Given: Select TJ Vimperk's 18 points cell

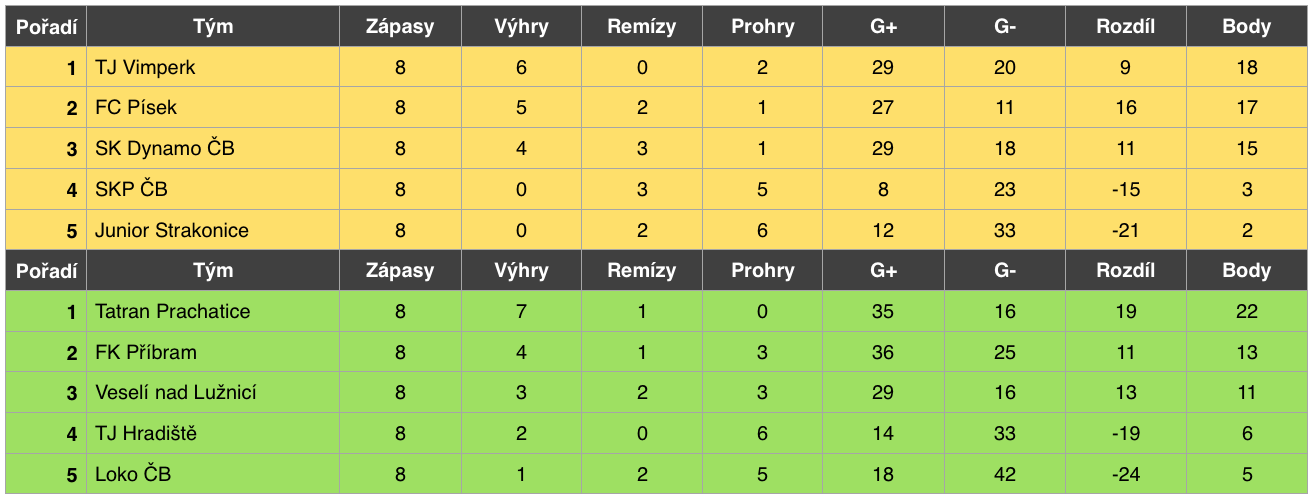Looking at the screenshot, I should (x=1247, y=67).
